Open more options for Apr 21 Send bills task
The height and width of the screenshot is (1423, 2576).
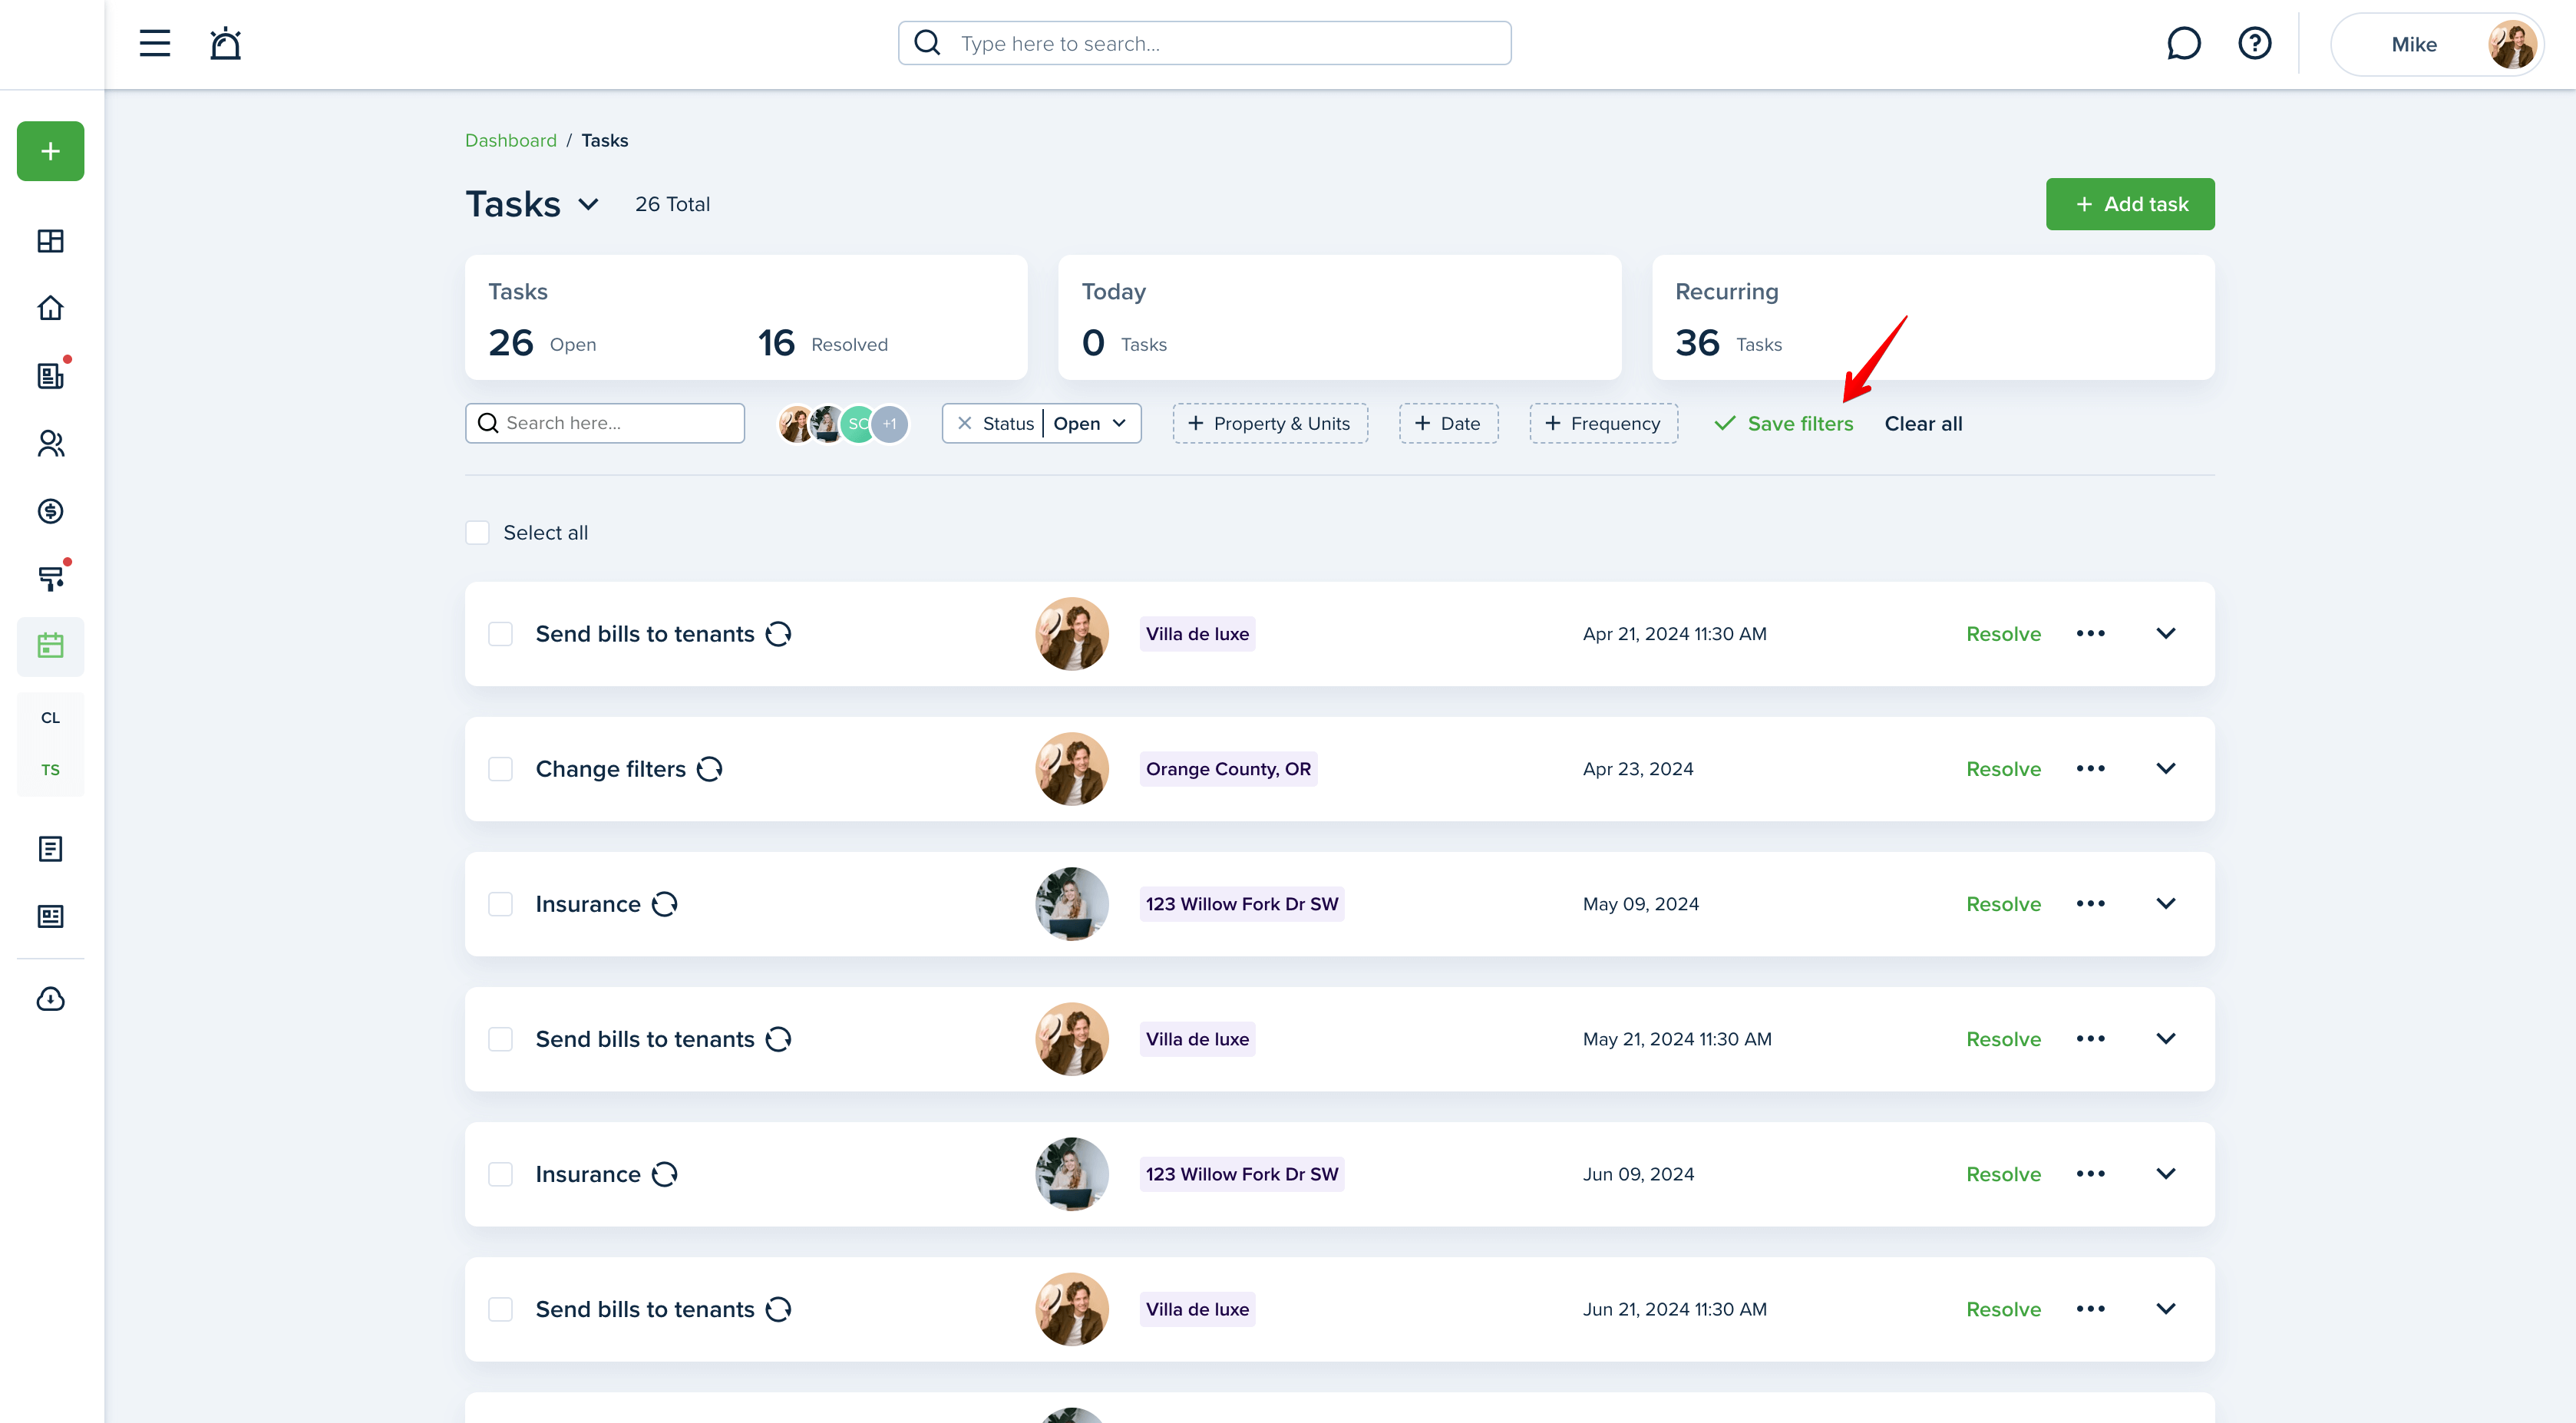click(x=2090, y=633)
